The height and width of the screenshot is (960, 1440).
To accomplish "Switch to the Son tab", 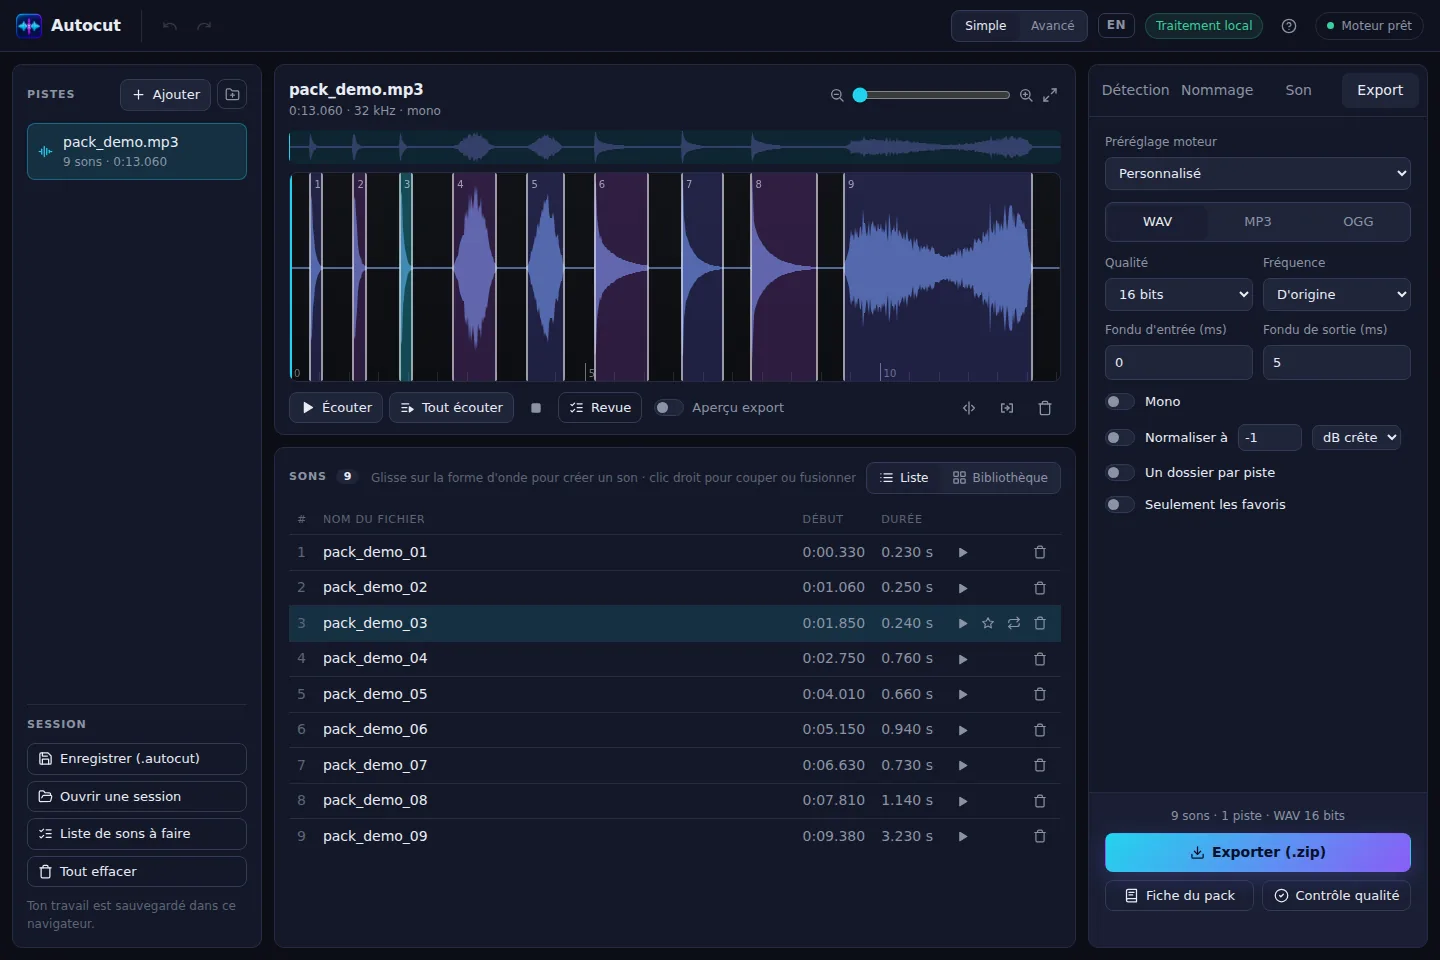I will [1298, 90].
